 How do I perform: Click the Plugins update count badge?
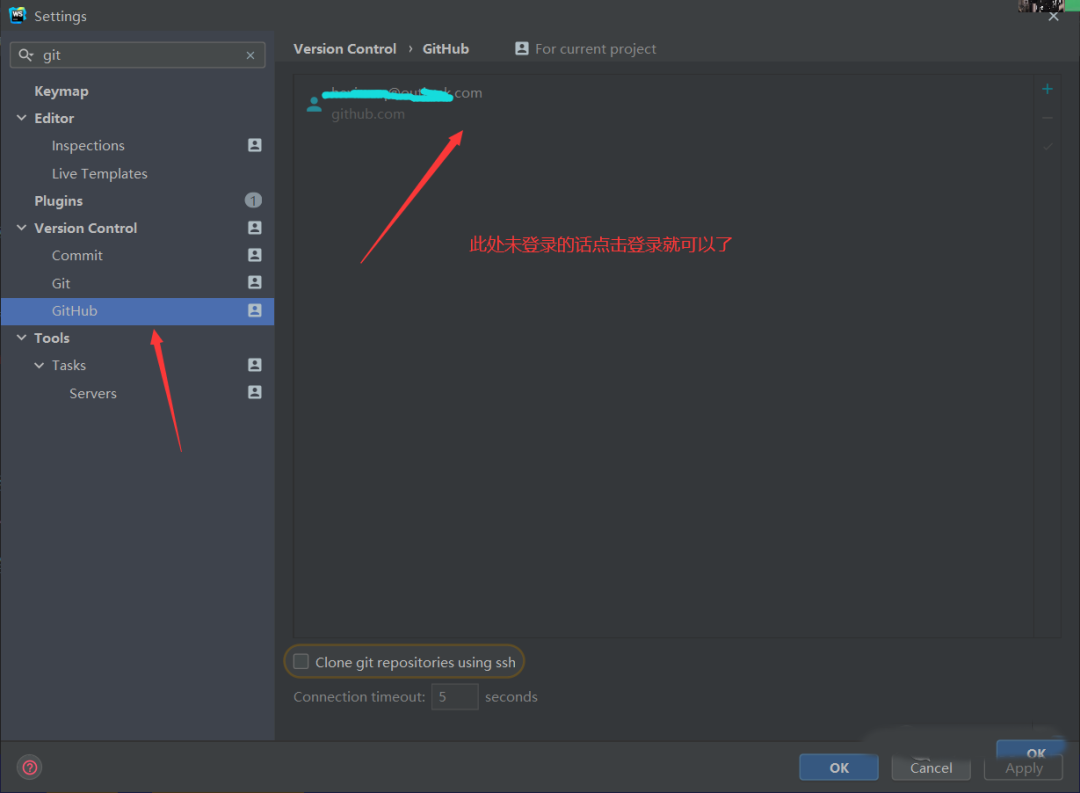pyautogui.click(x=253, y=200)
